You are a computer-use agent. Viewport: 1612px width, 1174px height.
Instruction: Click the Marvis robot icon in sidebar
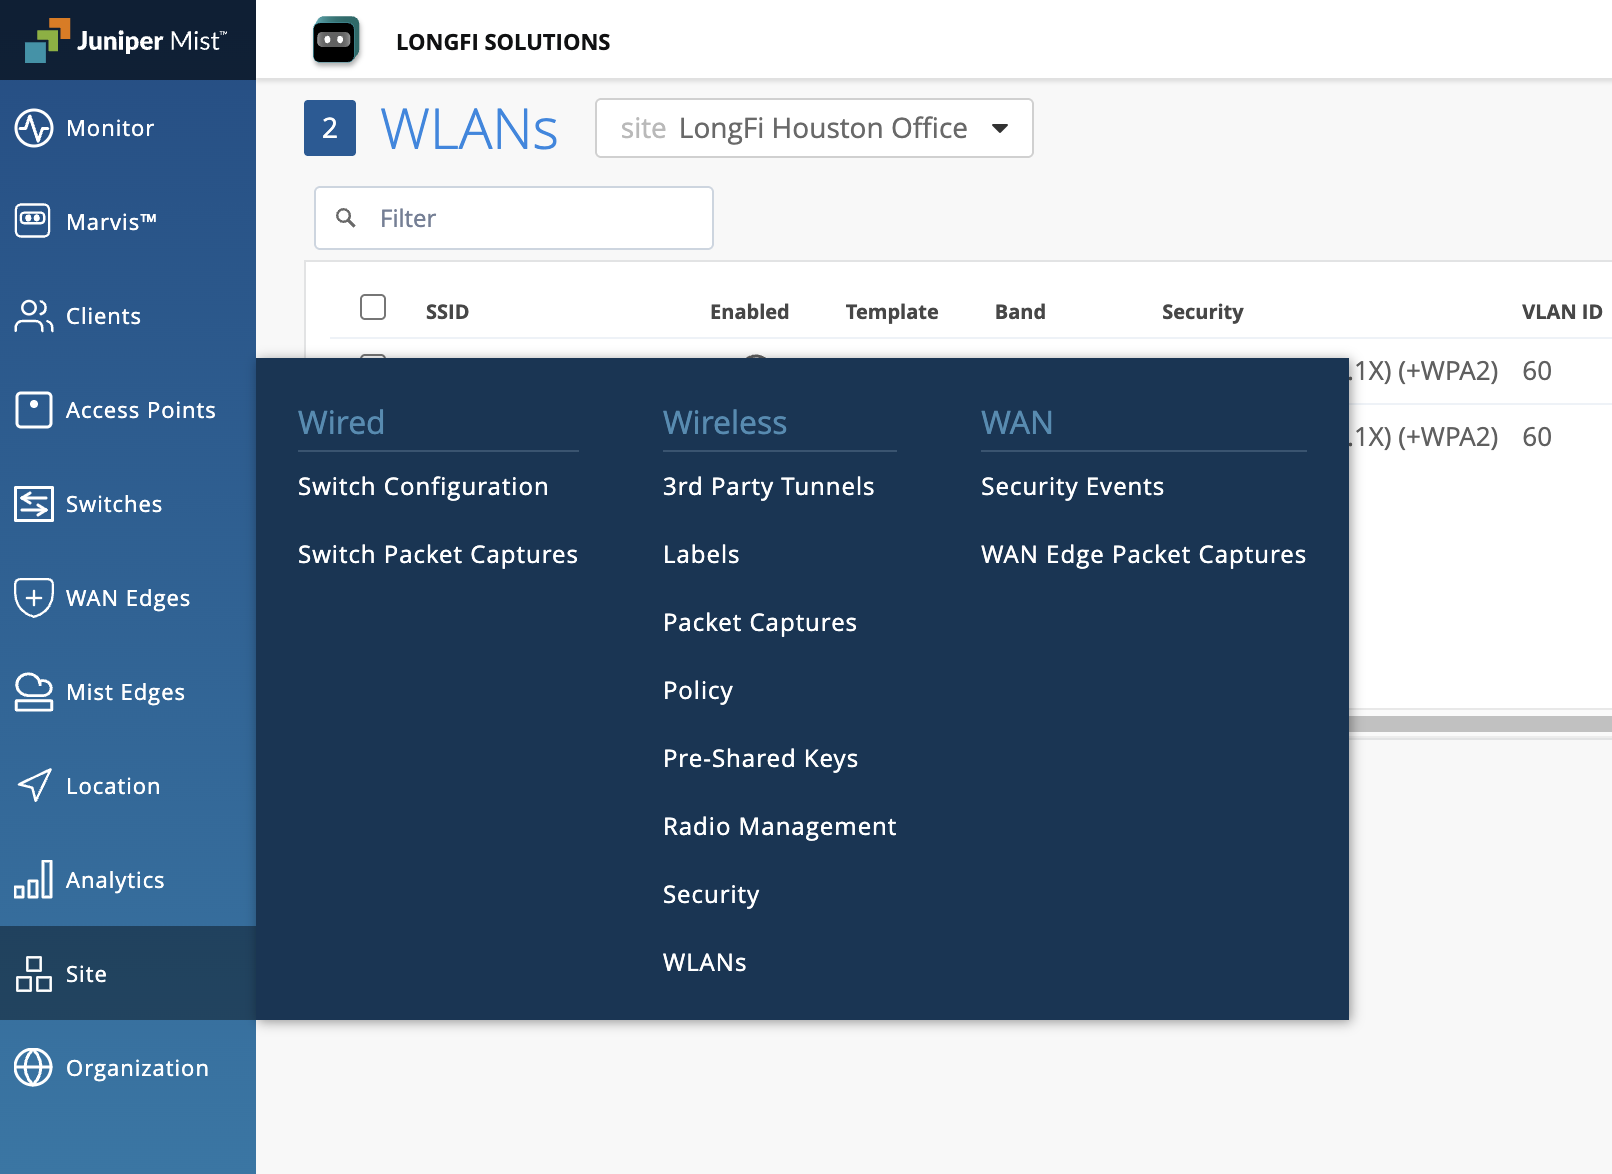coord(34,220)
